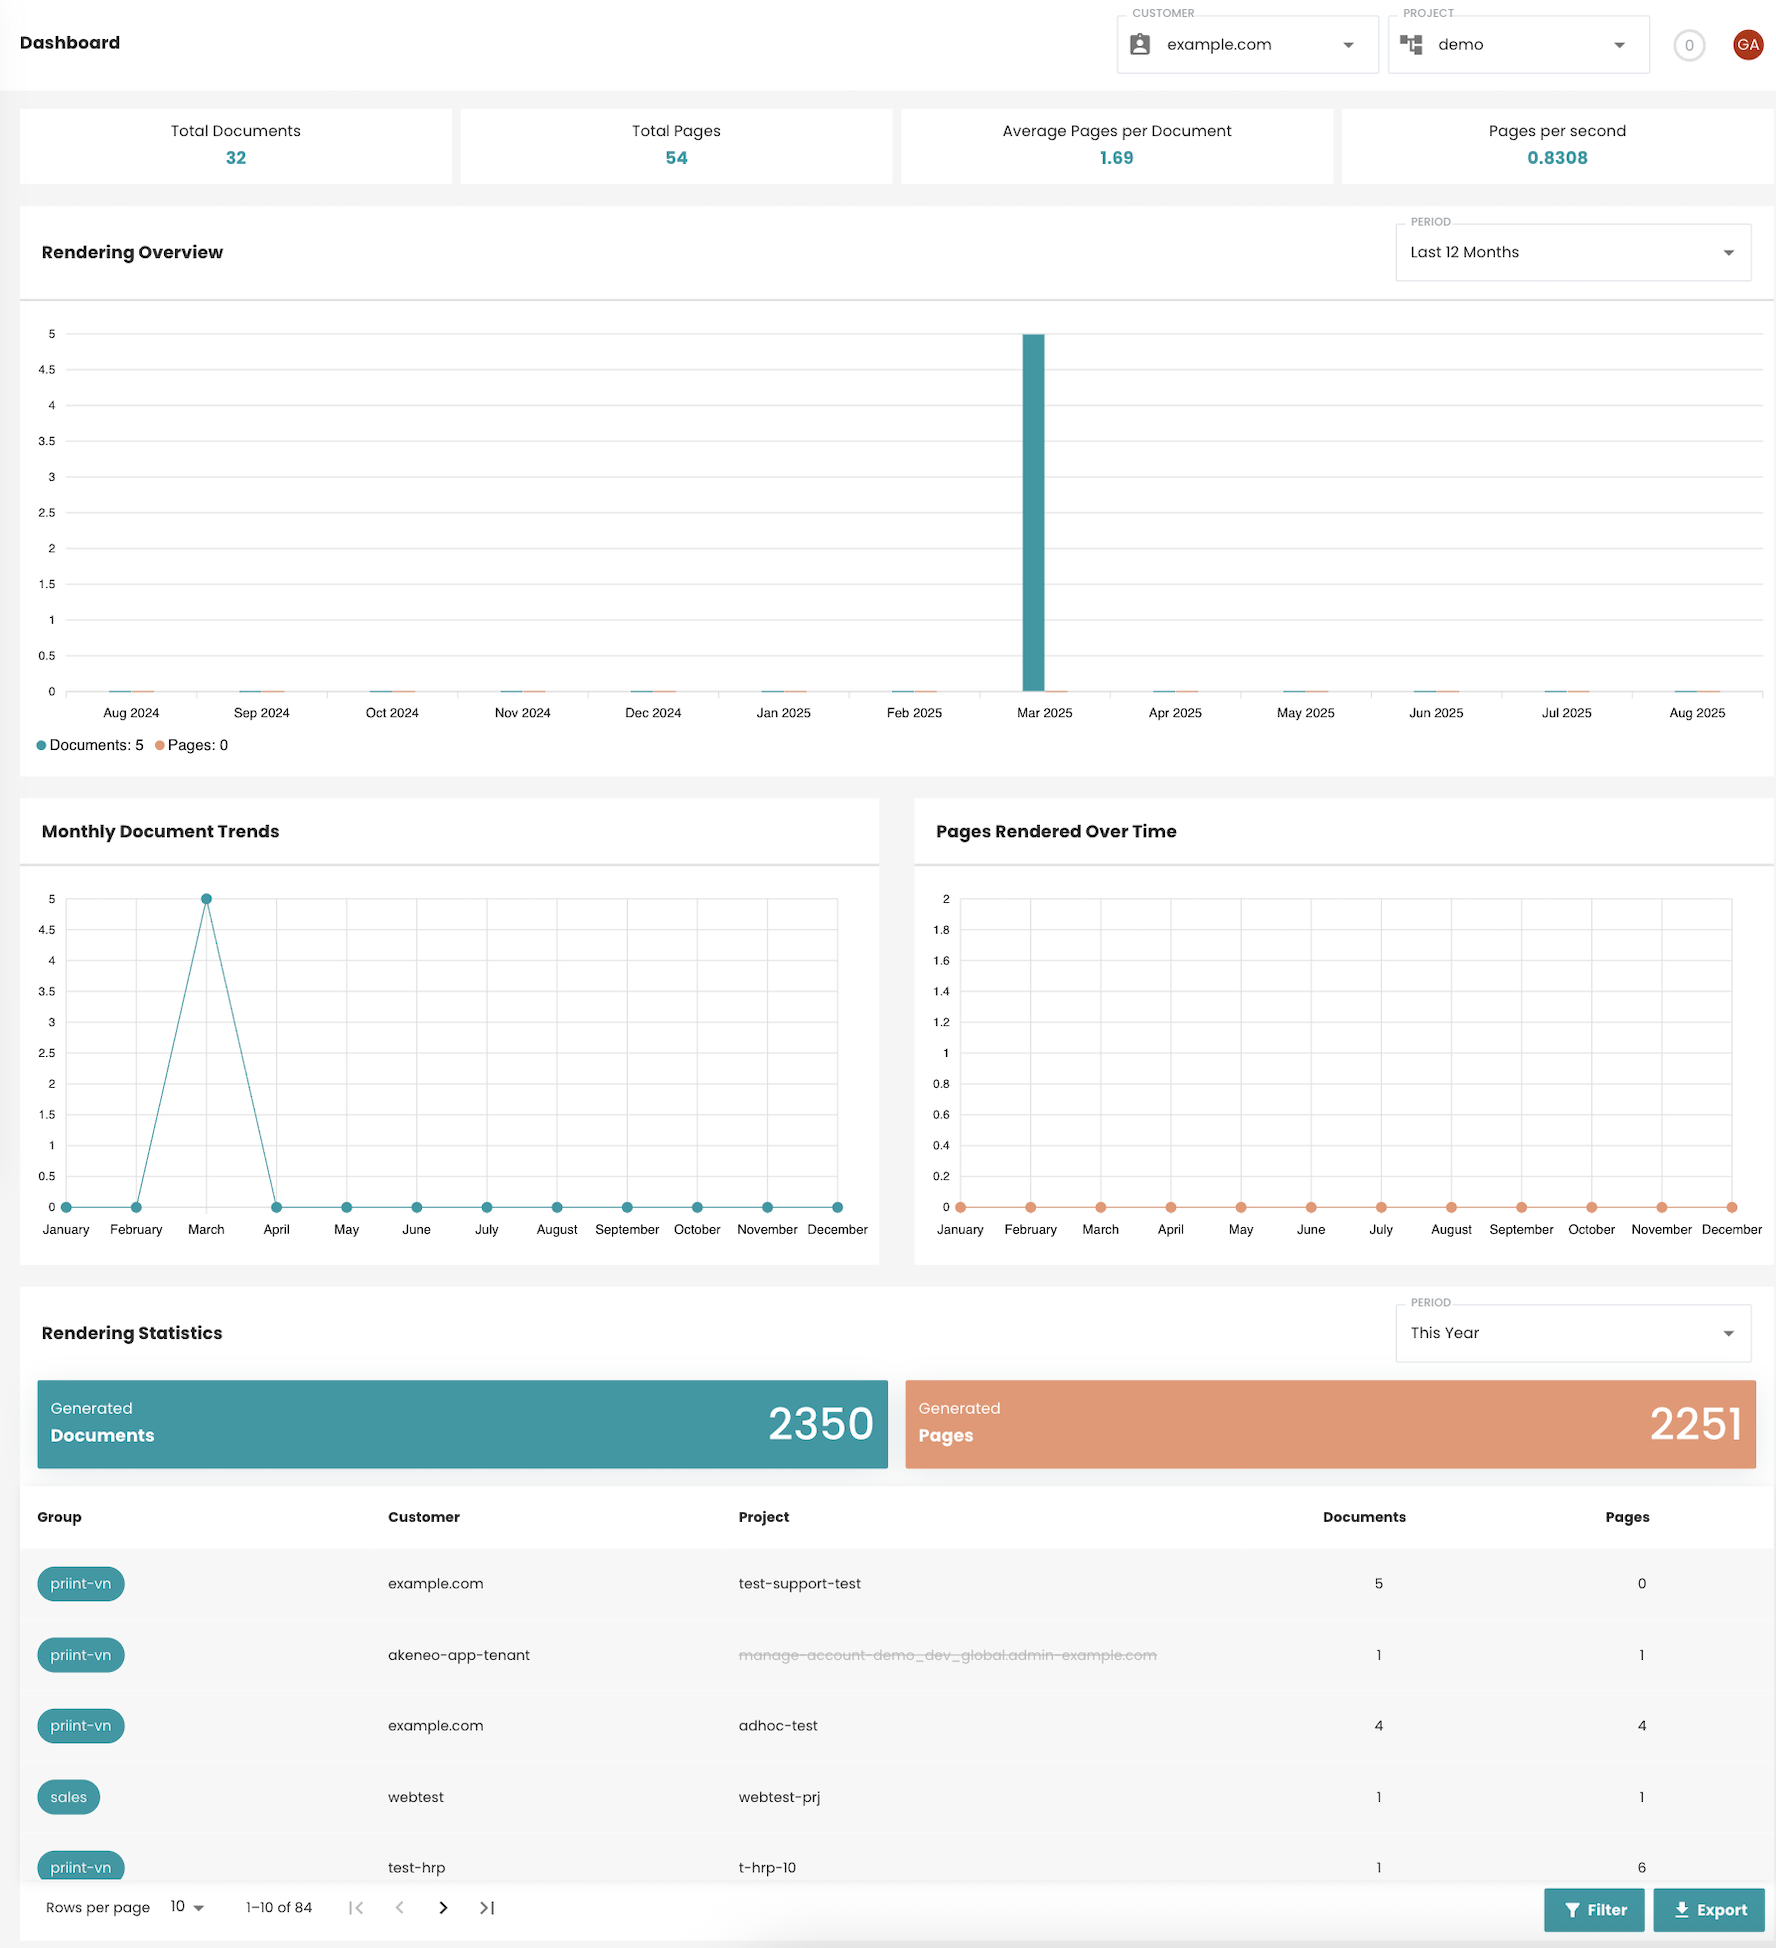This screenshot has height=1948, width=1776.
Task: Click the GA user avatar
Action: pyautogui.click(x=1747, y=44)
